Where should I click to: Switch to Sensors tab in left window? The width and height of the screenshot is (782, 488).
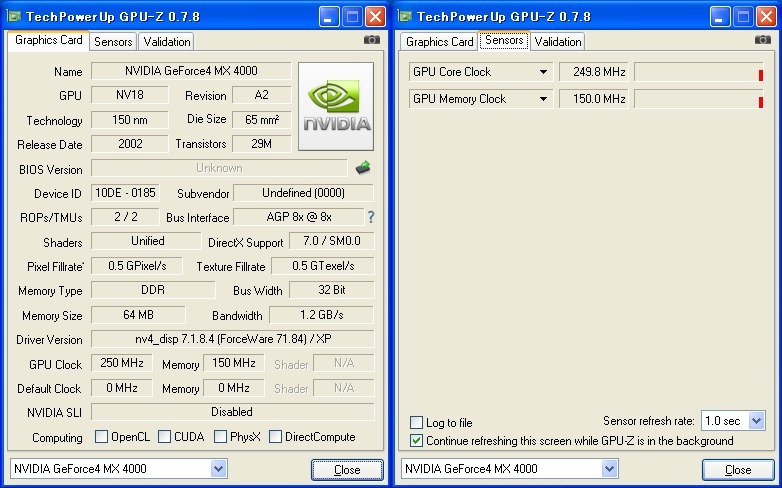click(x=113, y=42)
